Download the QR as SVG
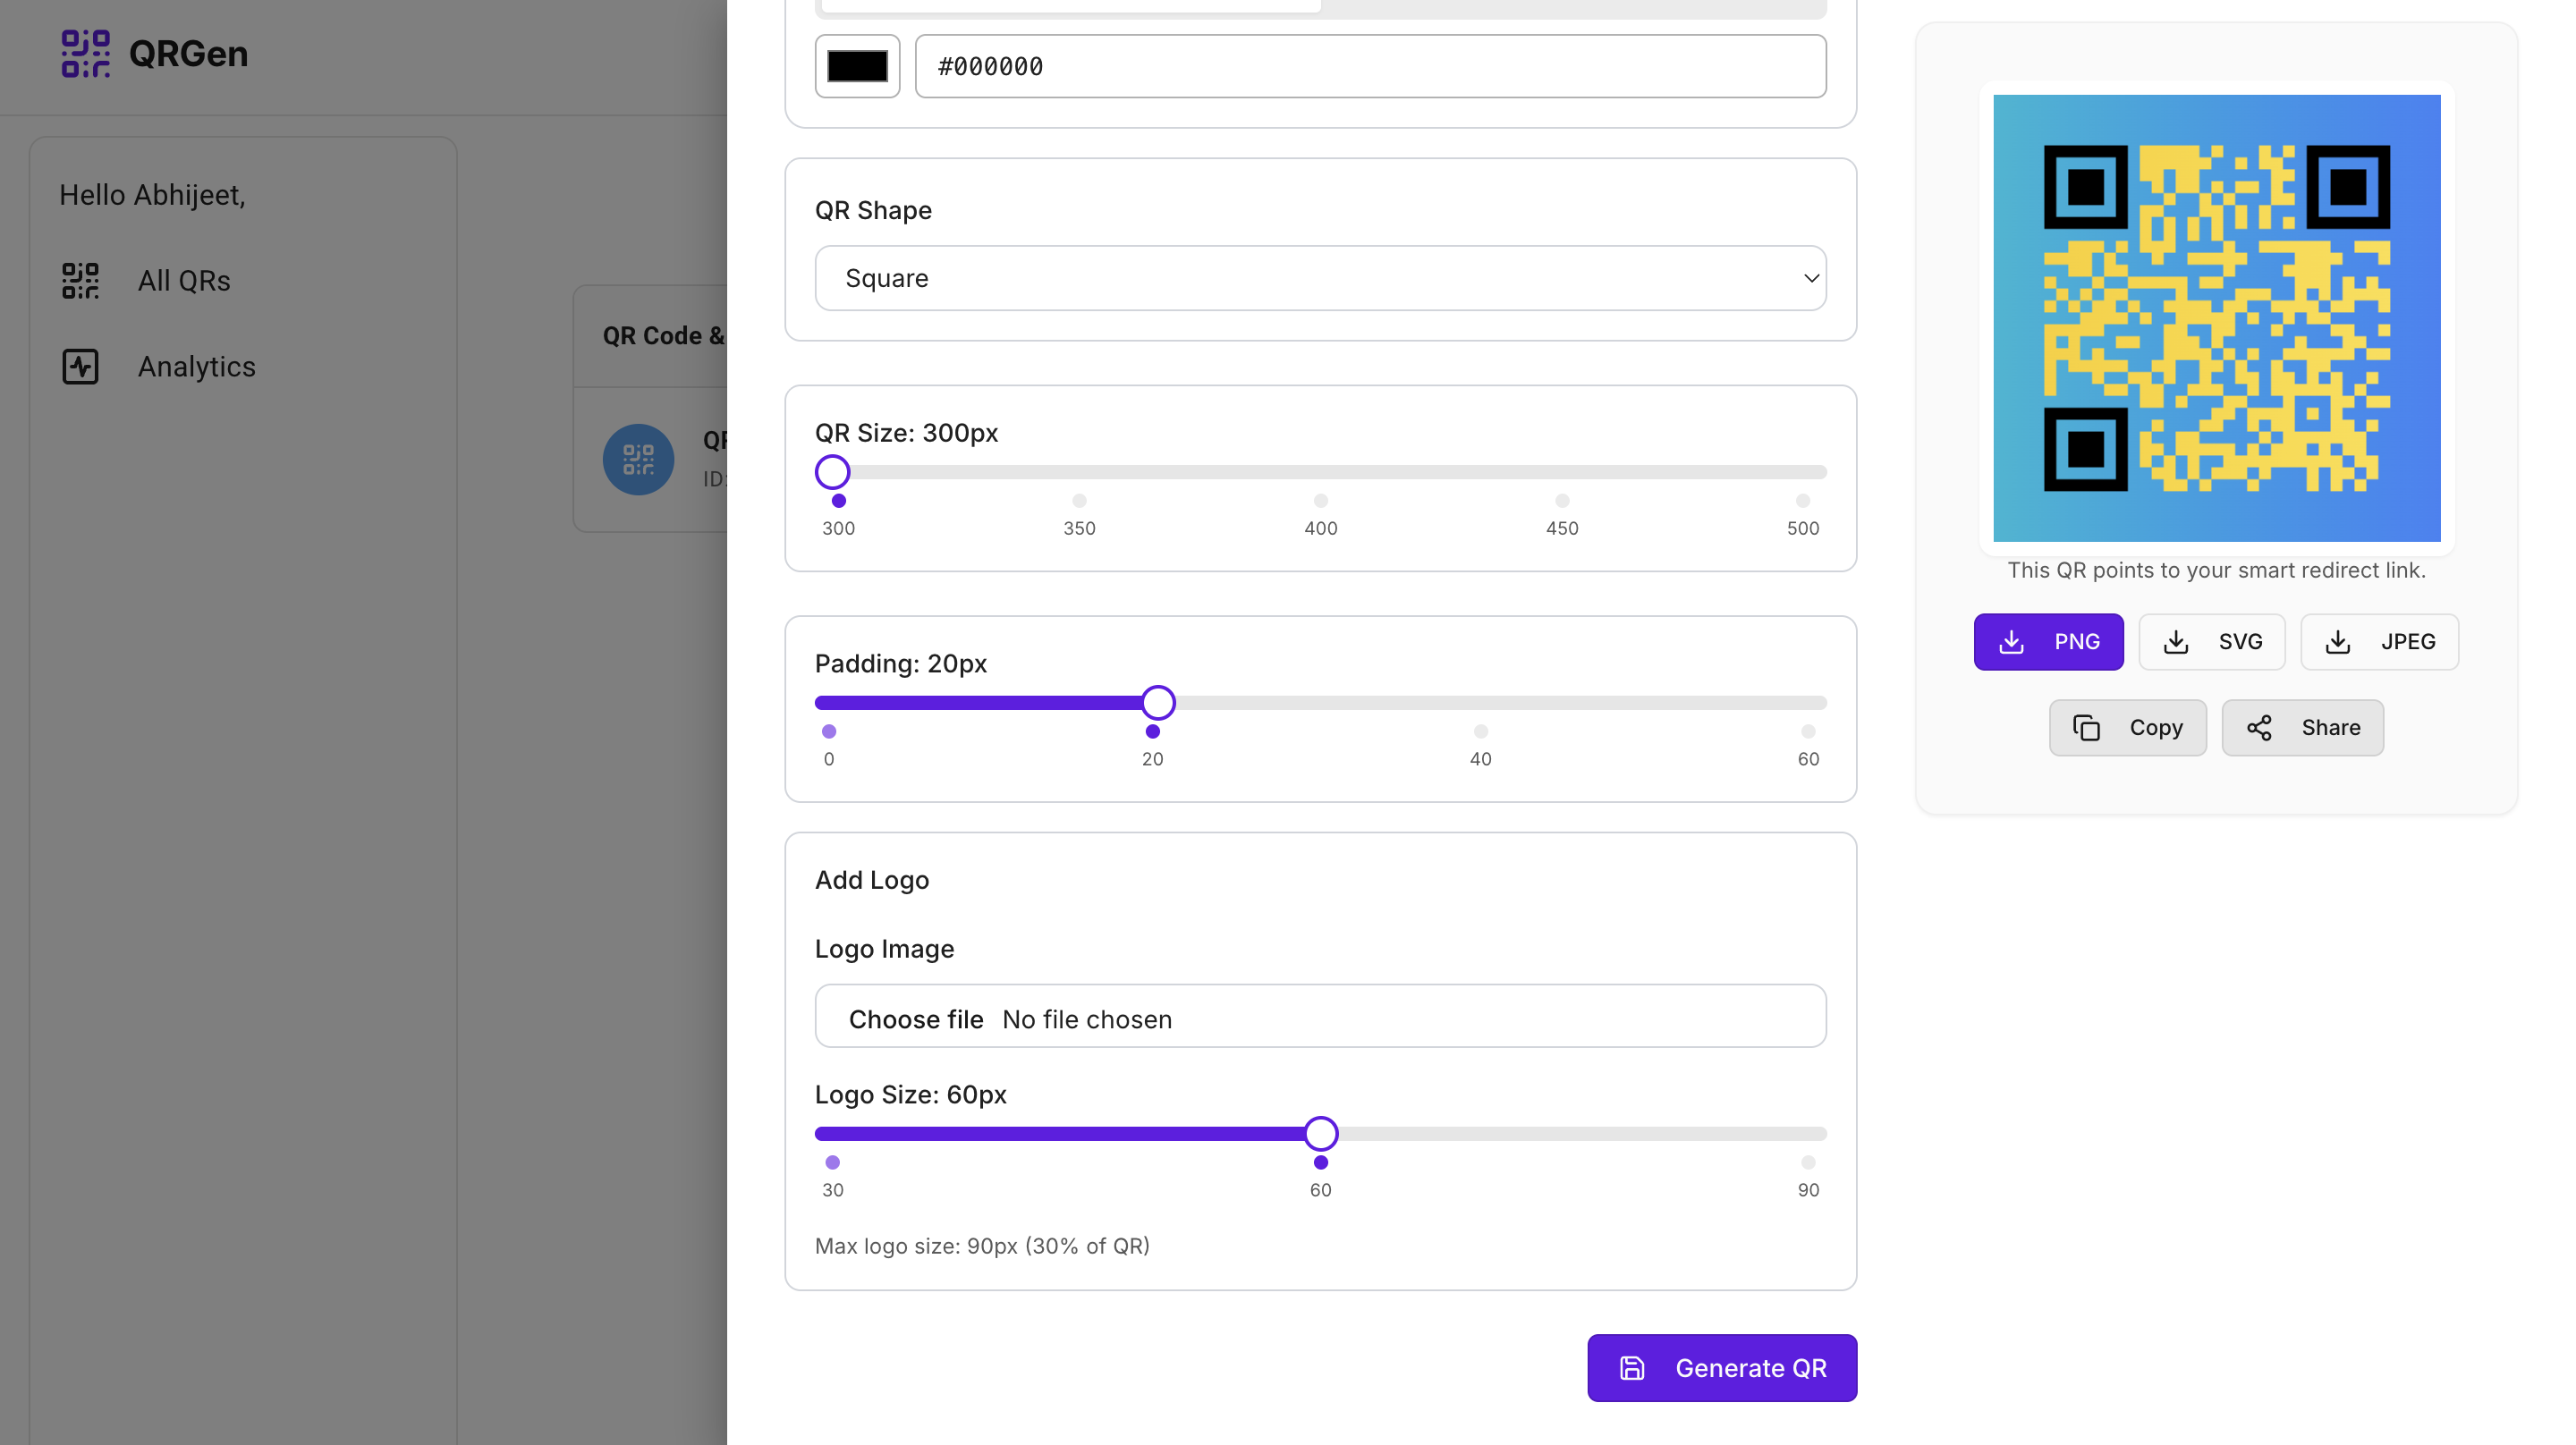2576x1445 pixels. pyautogui.click(x=2211, y=642)
